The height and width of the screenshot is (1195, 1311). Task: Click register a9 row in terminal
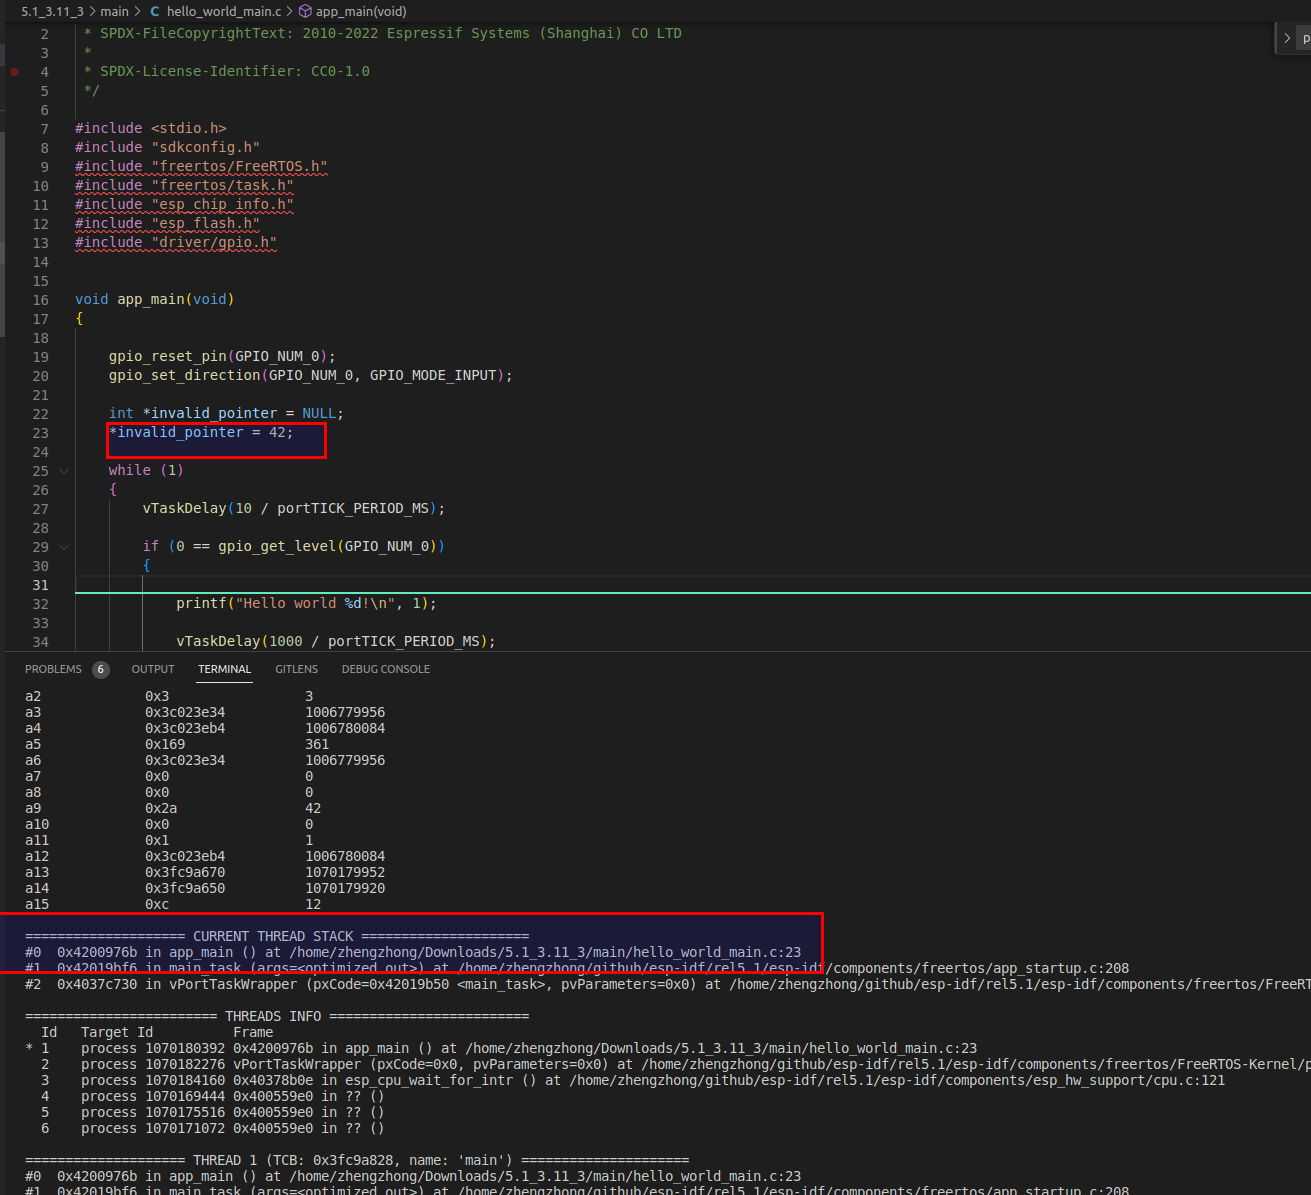pyautogui.click(x=173, y=808)
